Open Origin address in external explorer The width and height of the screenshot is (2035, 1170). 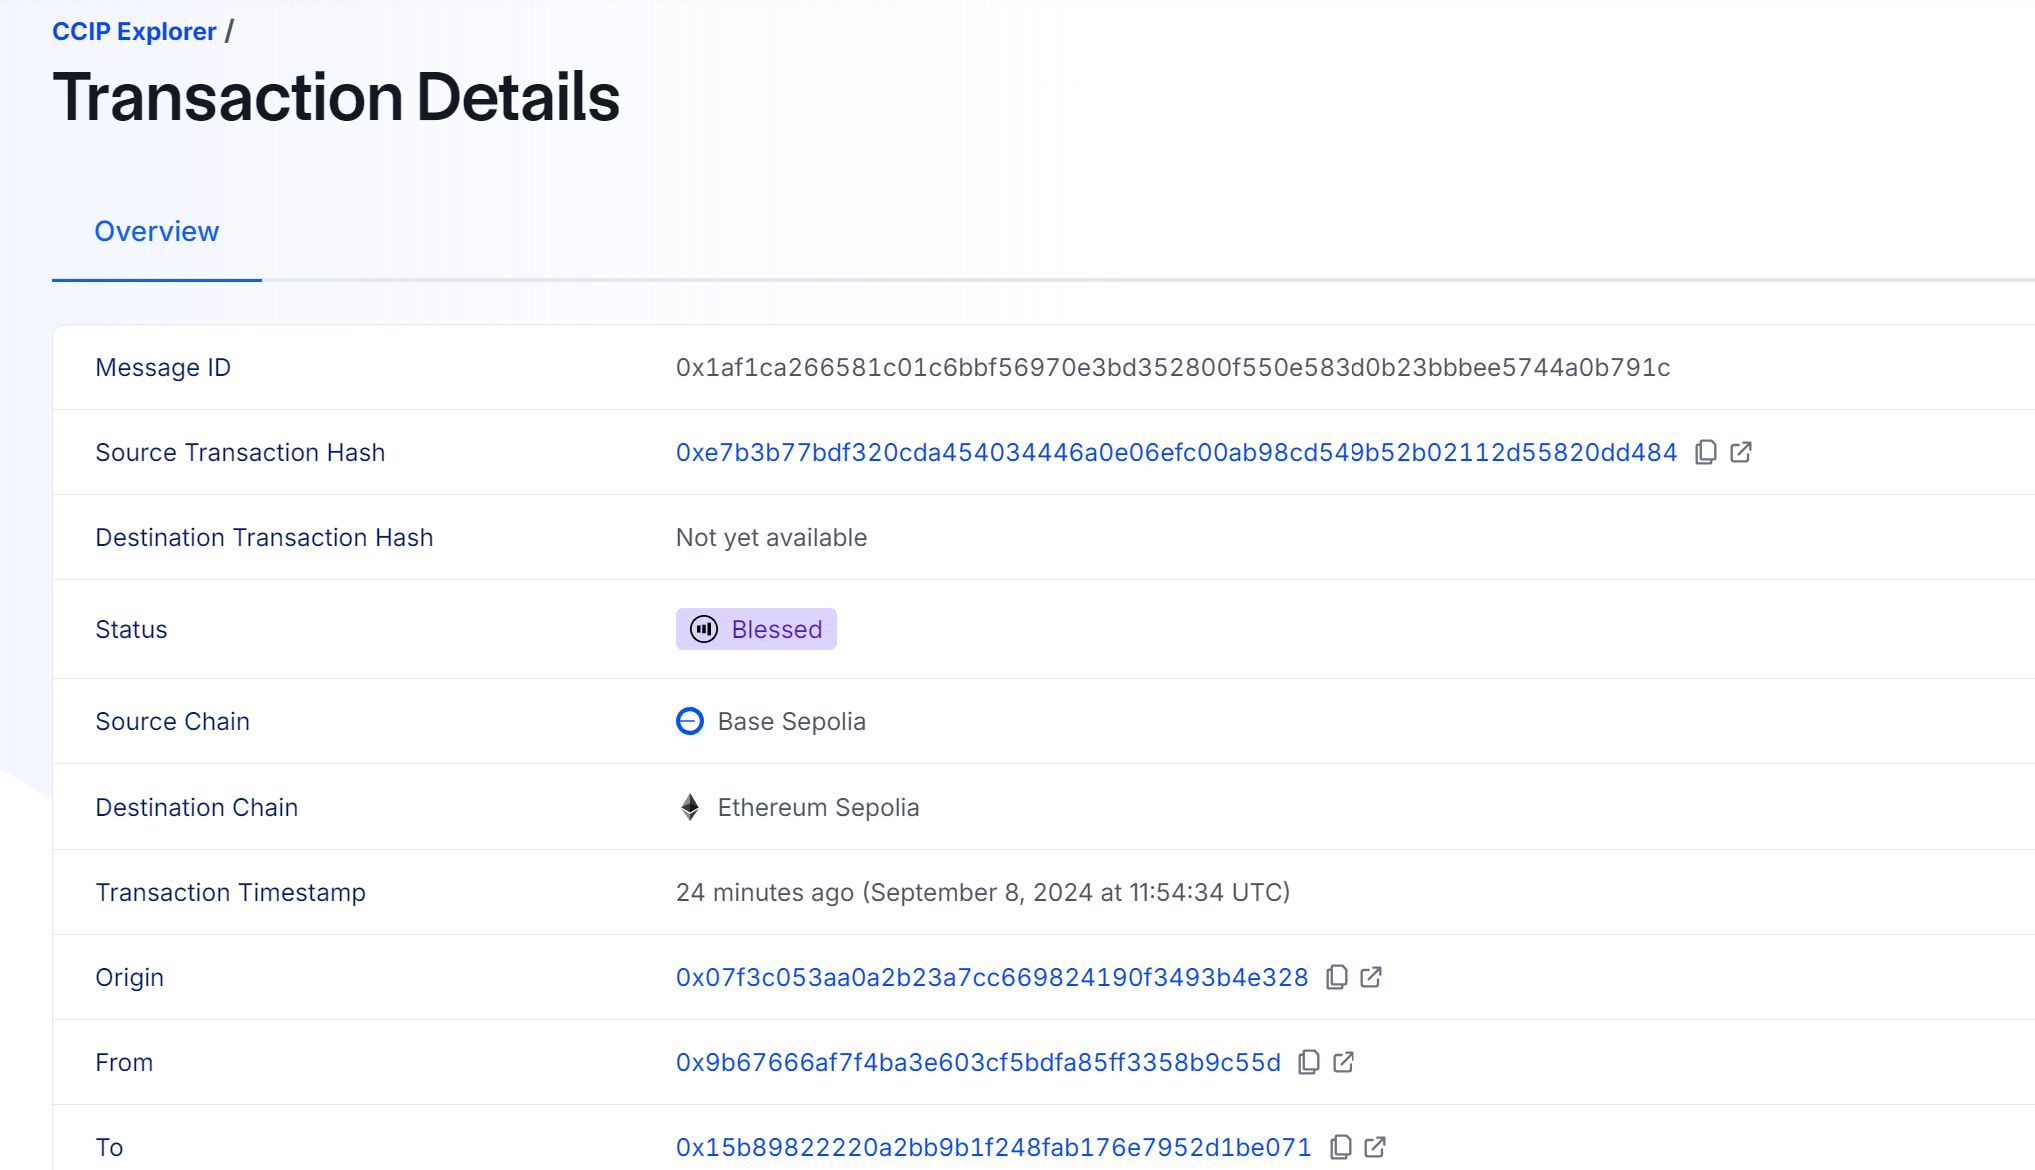1371,977
